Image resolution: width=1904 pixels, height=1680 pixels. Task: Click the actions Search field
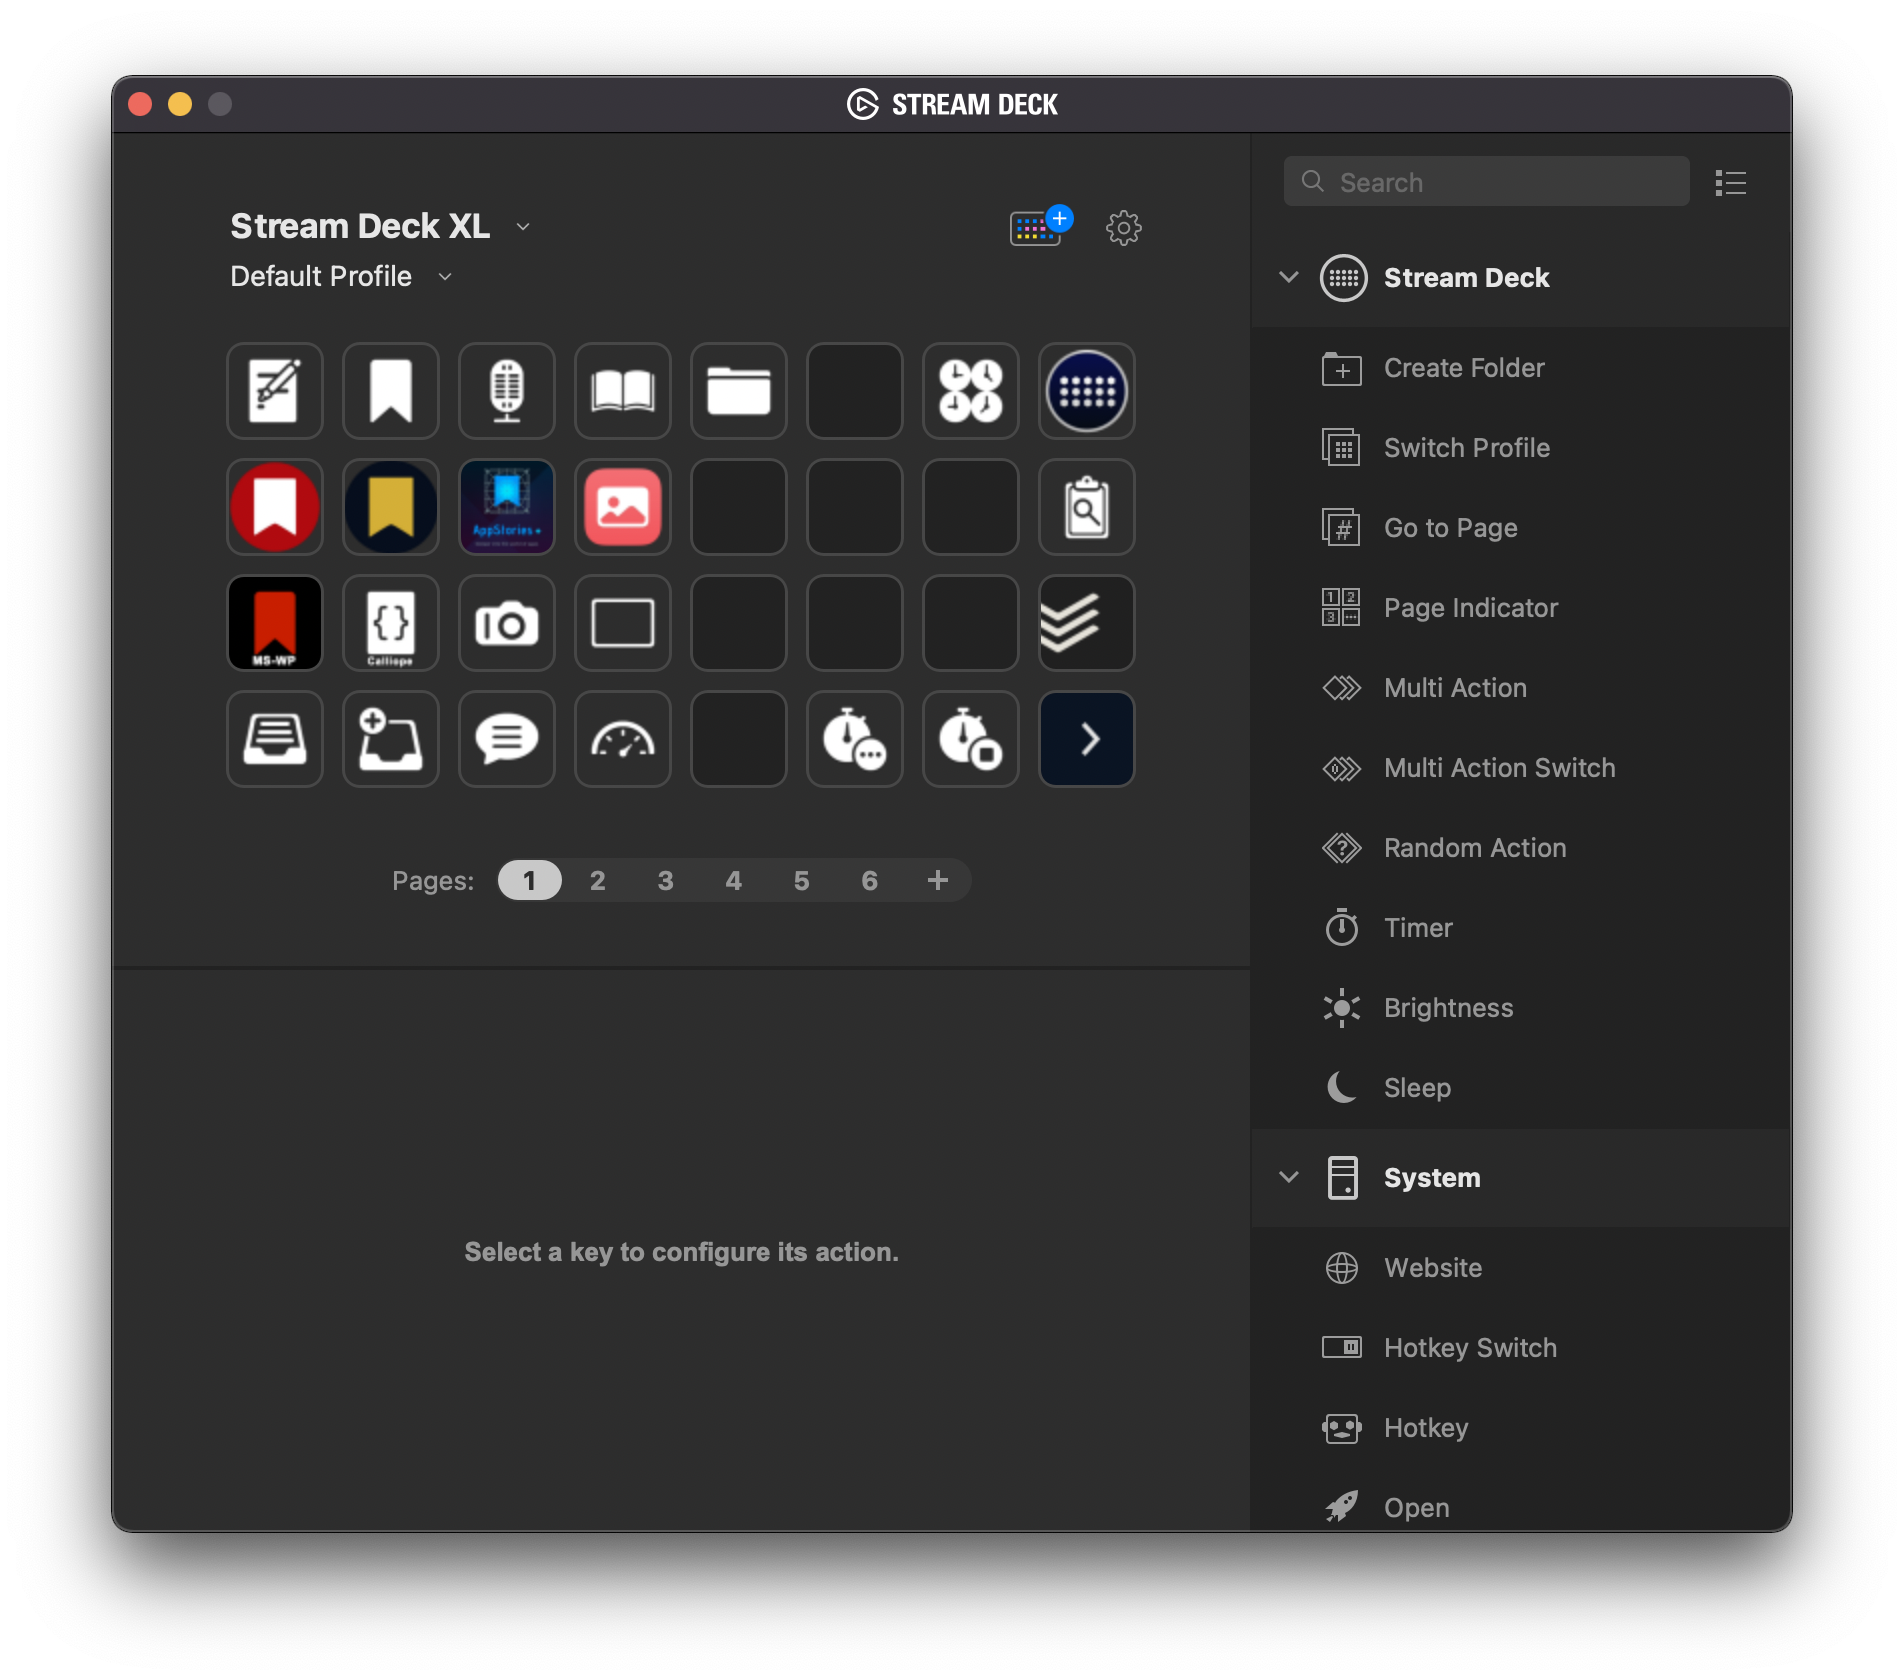click(1487, 181)
